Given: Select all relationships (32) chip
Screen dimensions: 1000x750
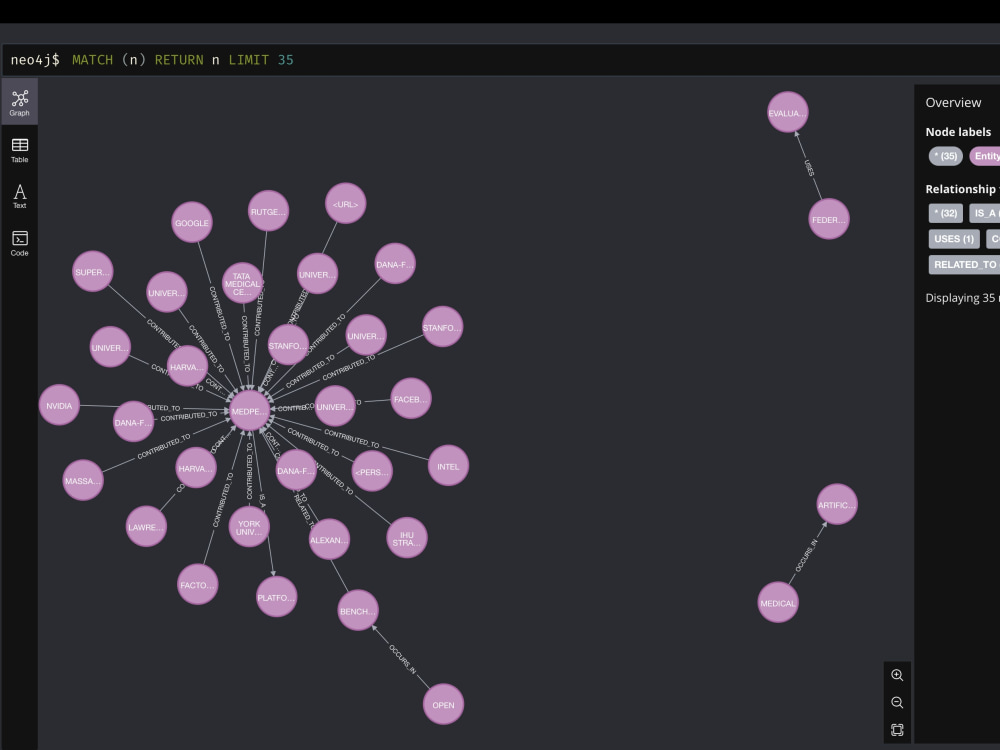Looking at the screenshot, I should tap(945, 213).
